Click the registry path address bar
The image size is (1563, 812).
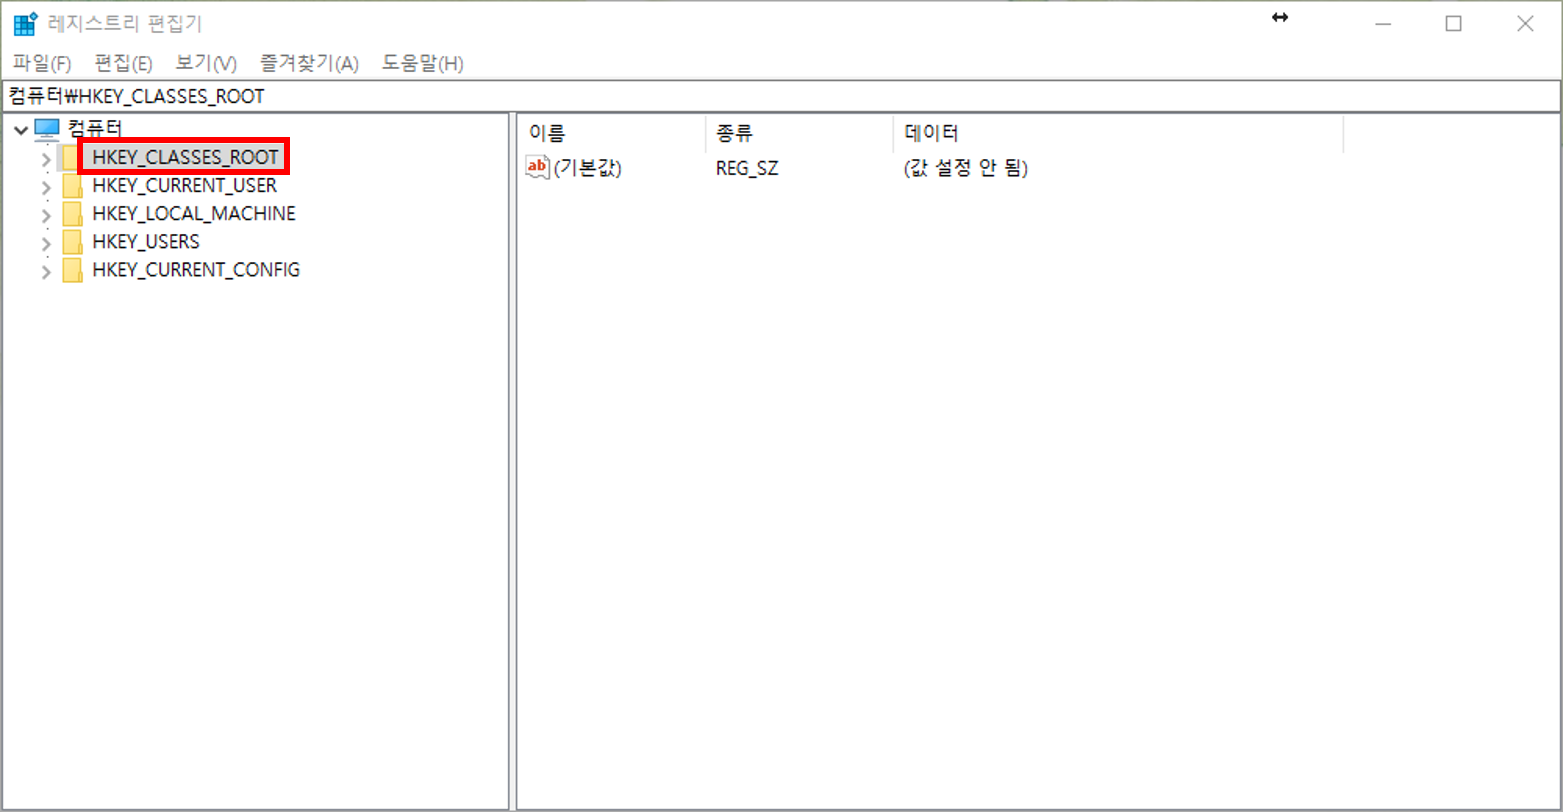(x=781, y=96)
